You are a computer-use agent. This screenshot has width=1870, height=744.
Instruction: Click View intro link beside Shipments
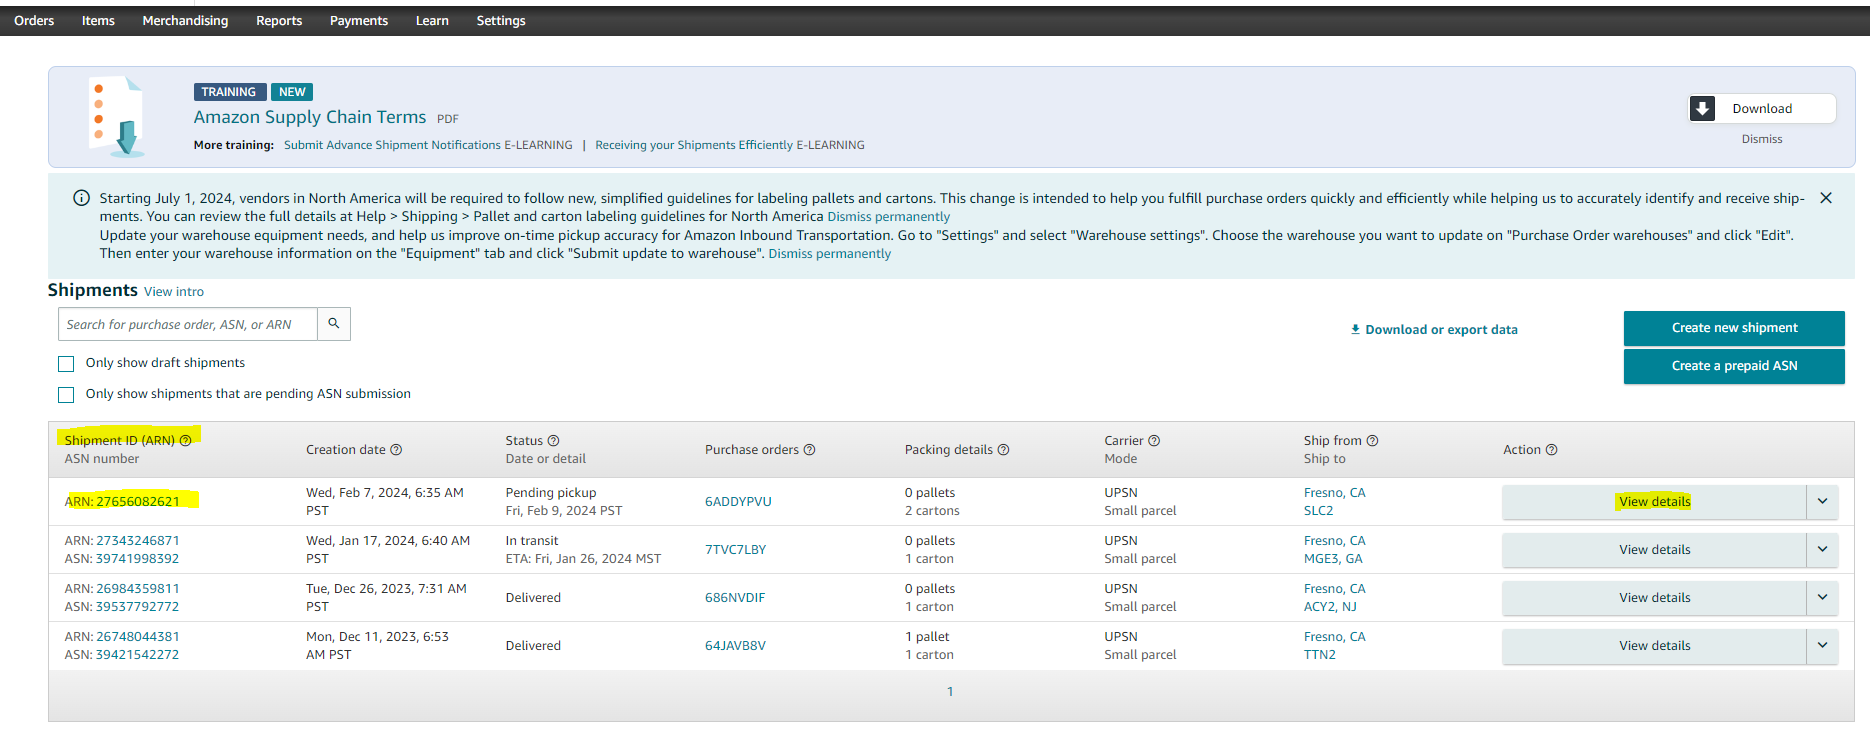[174, 292]
